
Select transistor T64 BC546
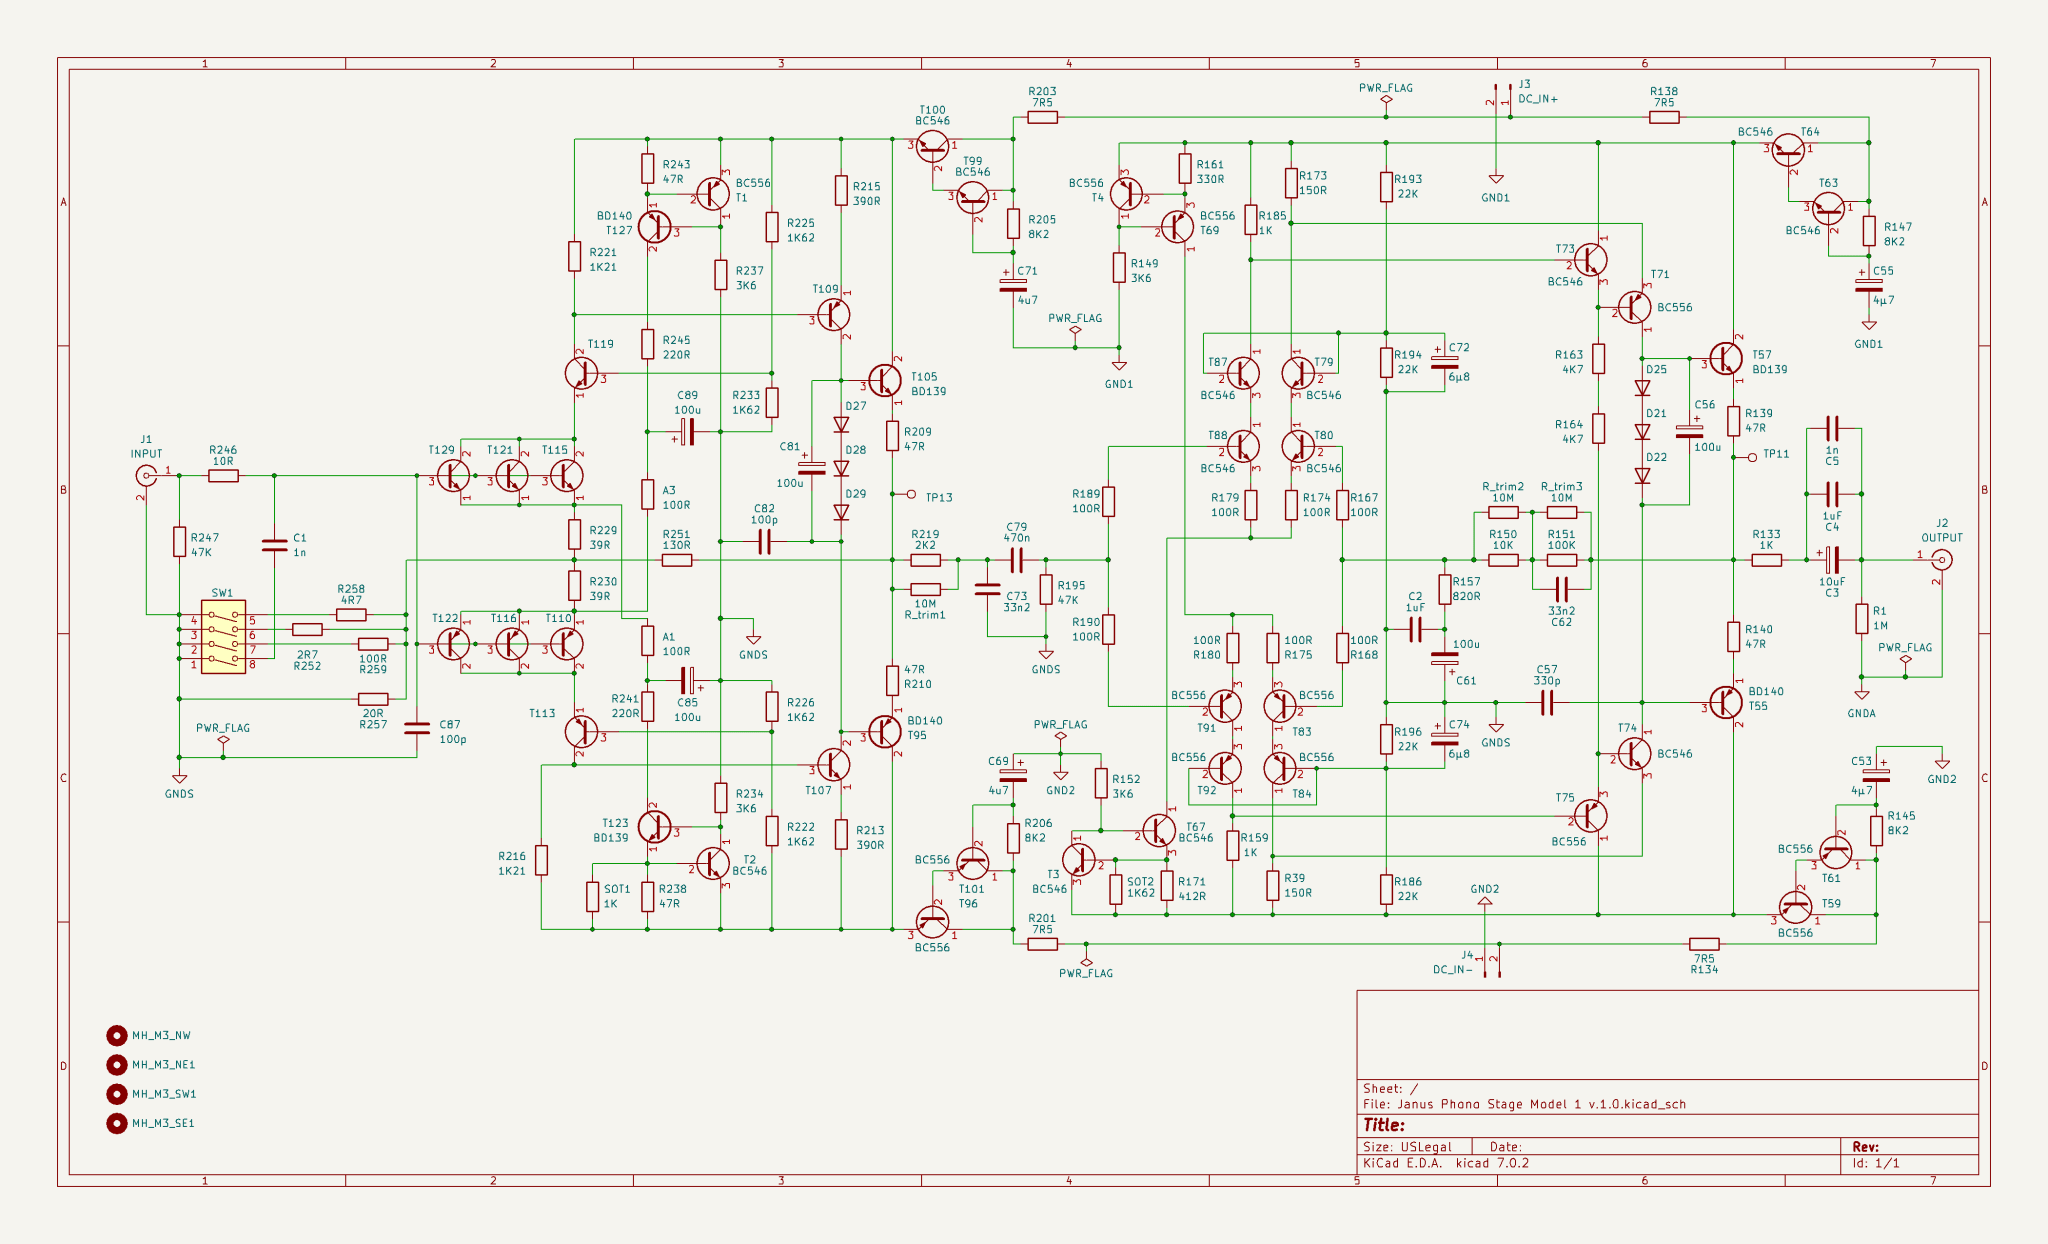tap(1789, 150)
